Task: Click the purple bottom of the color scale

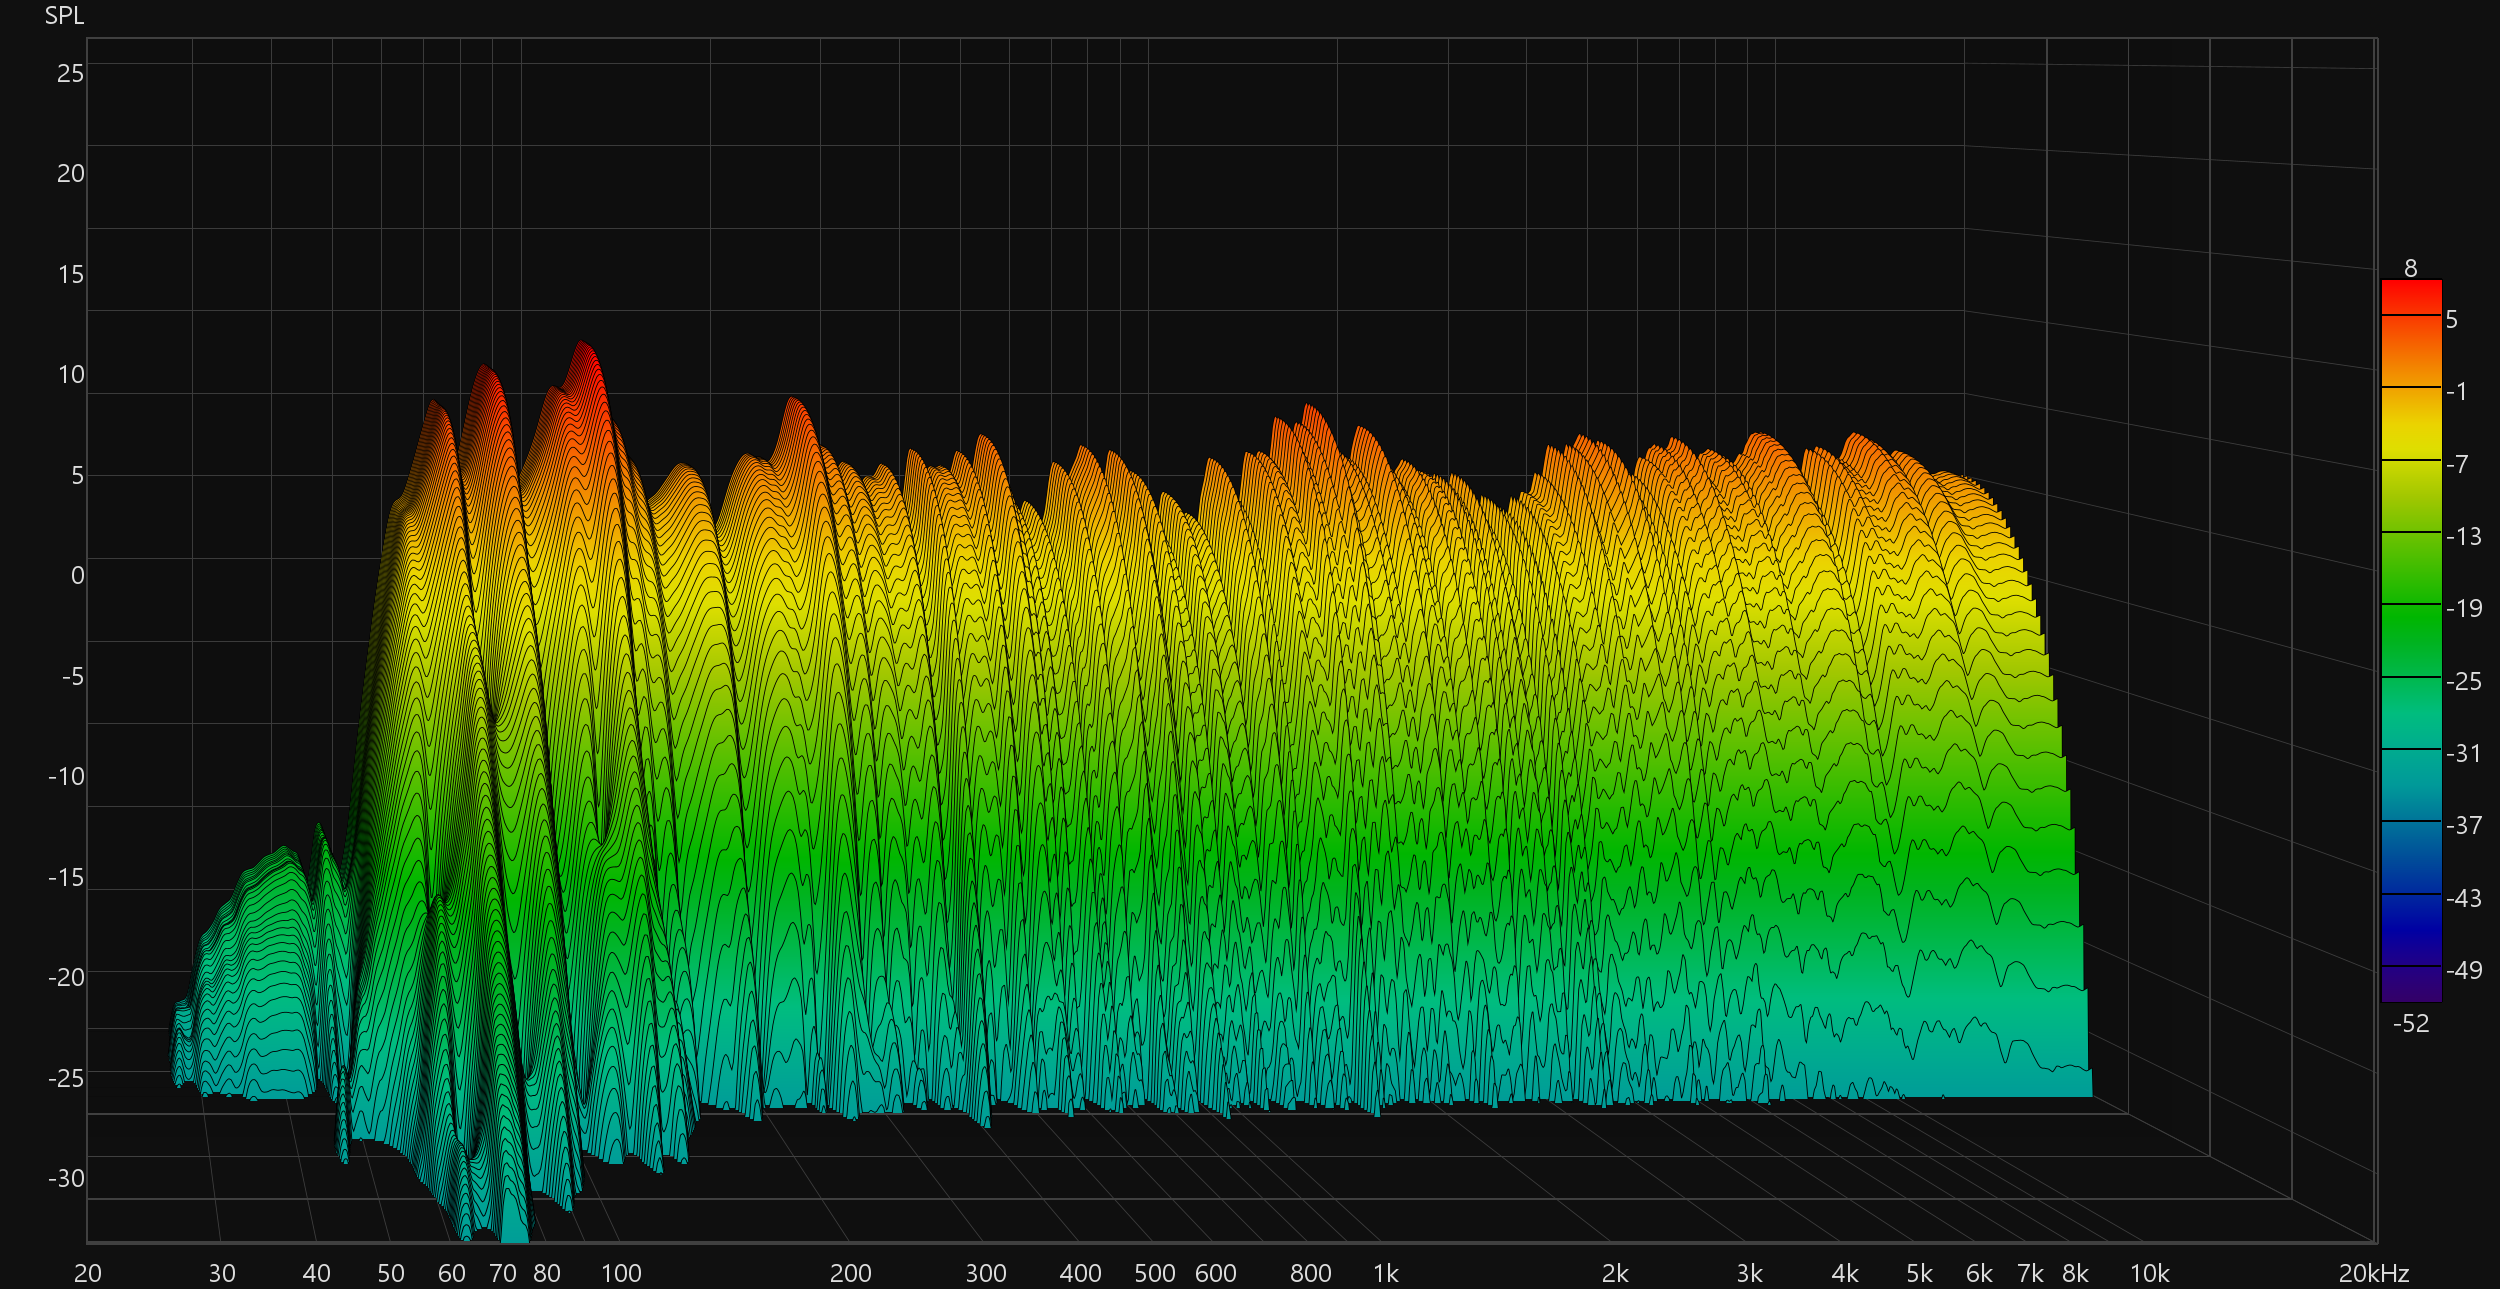Action: [2411, 984]
